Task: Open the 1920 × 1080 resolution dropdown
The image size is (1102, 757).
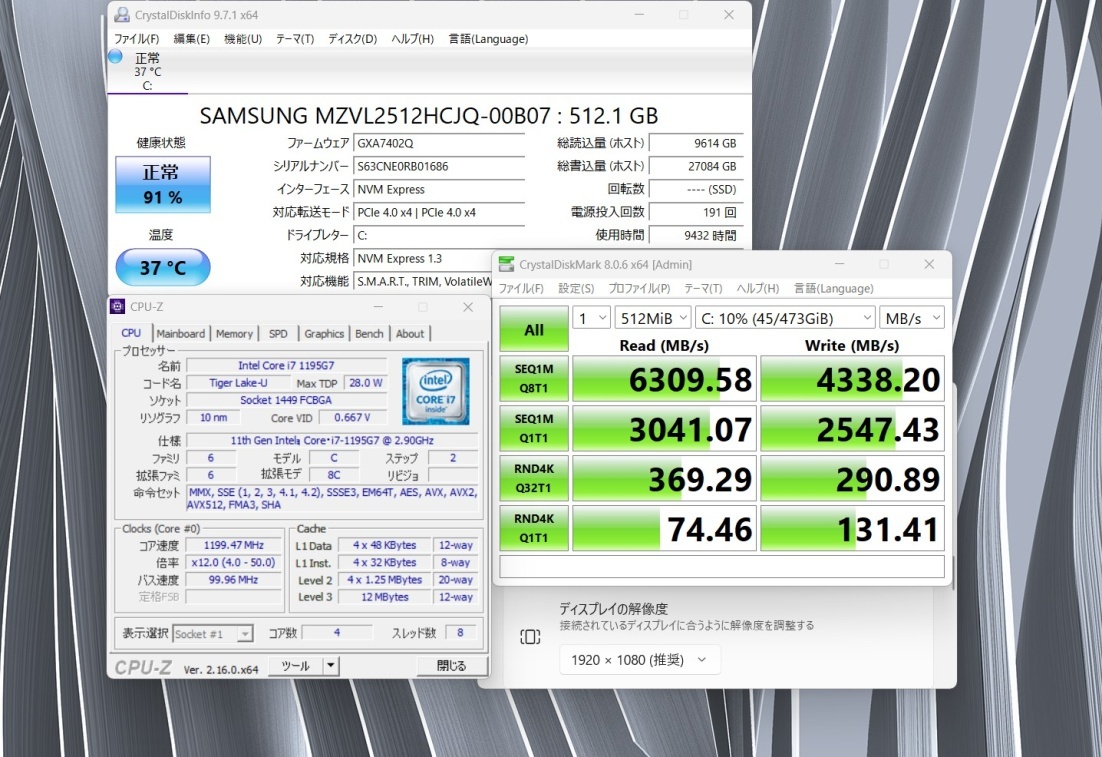Action: pos(640,659)
